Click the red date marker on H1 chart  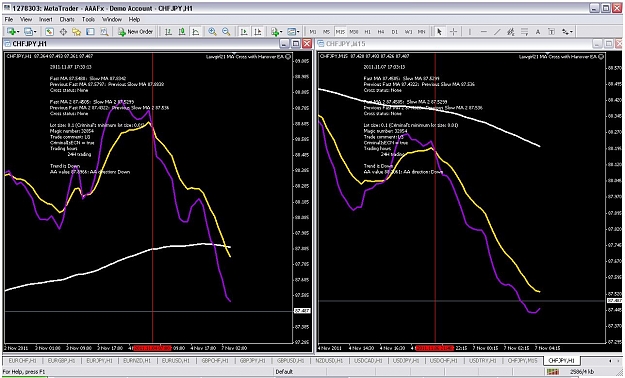pos(153,348)
